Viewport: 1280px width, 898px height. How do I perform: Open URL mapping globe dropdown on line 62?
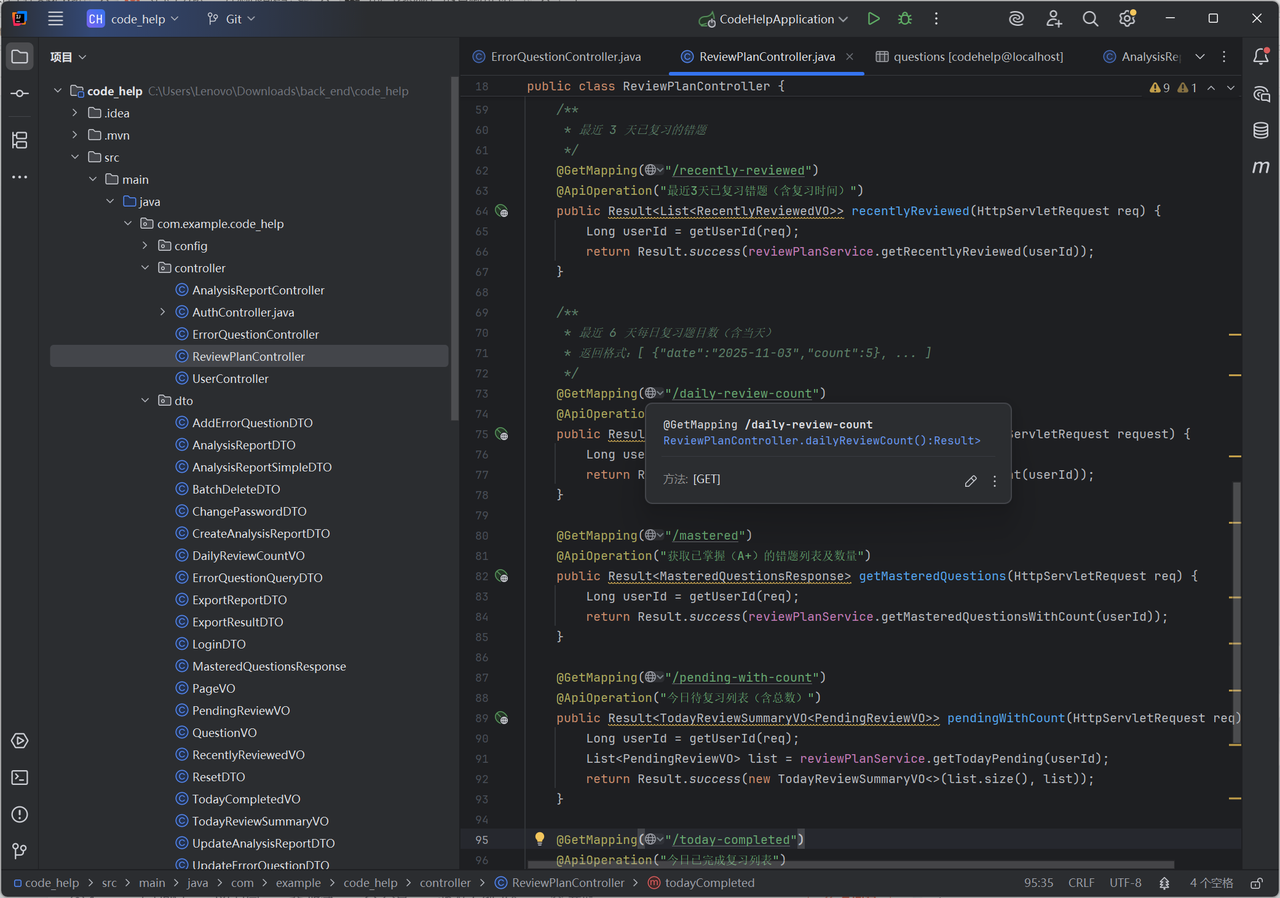pos(655,170)
